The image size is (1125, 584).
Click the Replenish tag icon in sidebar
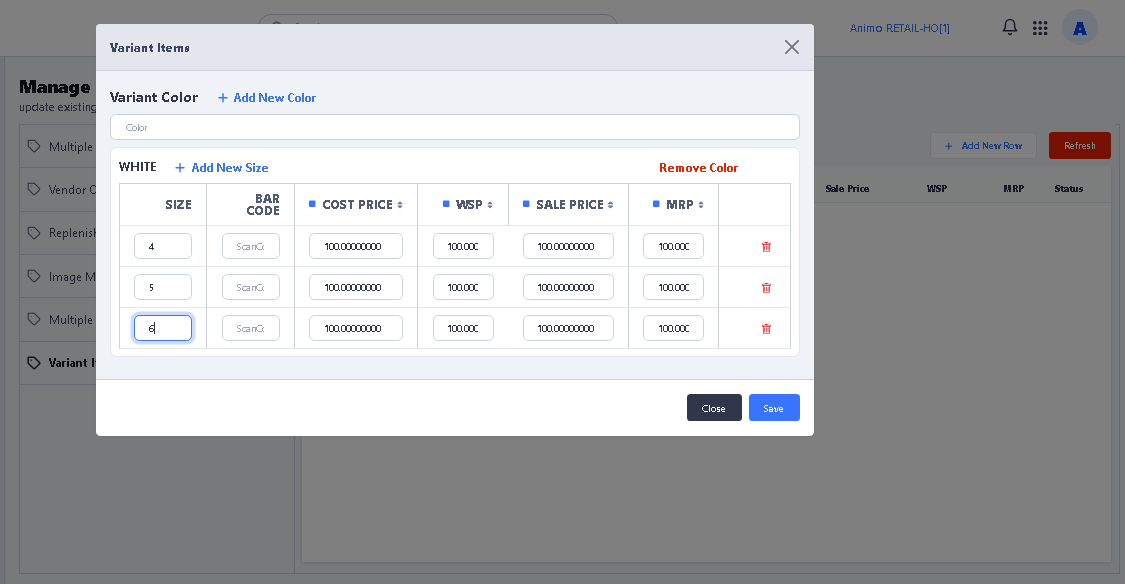tap(34, 232)
